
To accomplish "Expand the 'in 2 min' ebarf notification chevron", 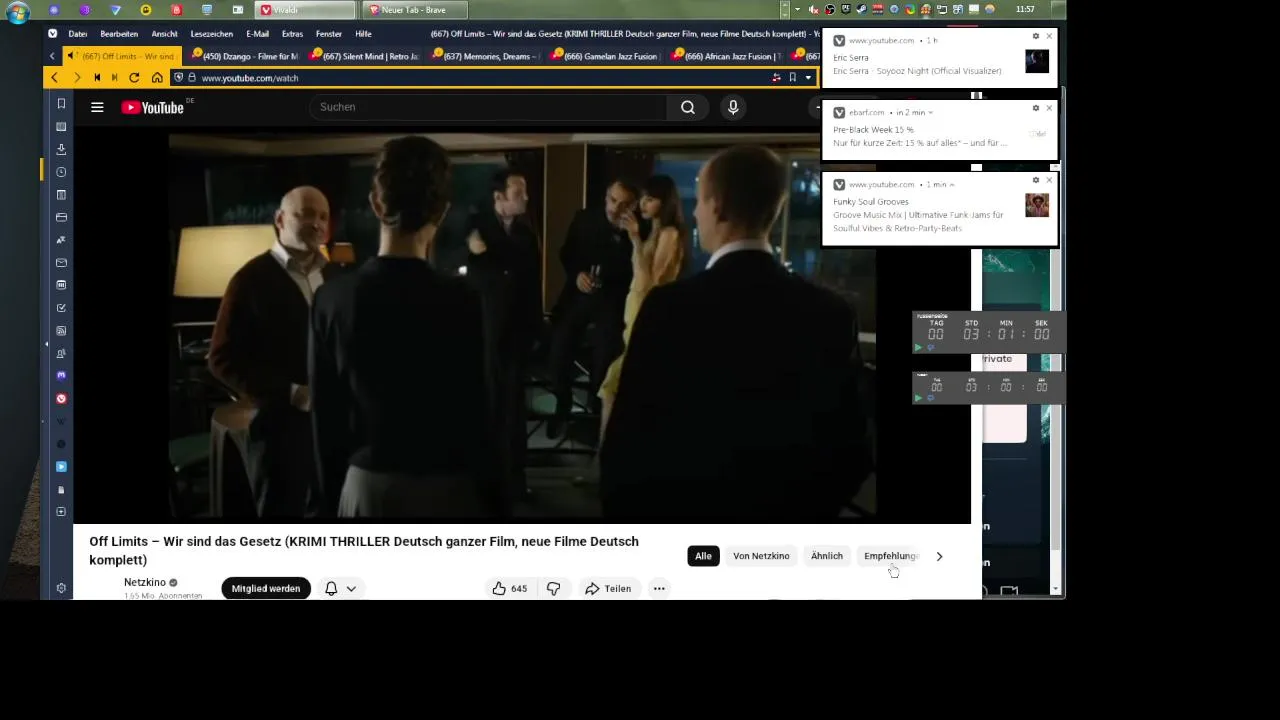I will pos(930,113).
